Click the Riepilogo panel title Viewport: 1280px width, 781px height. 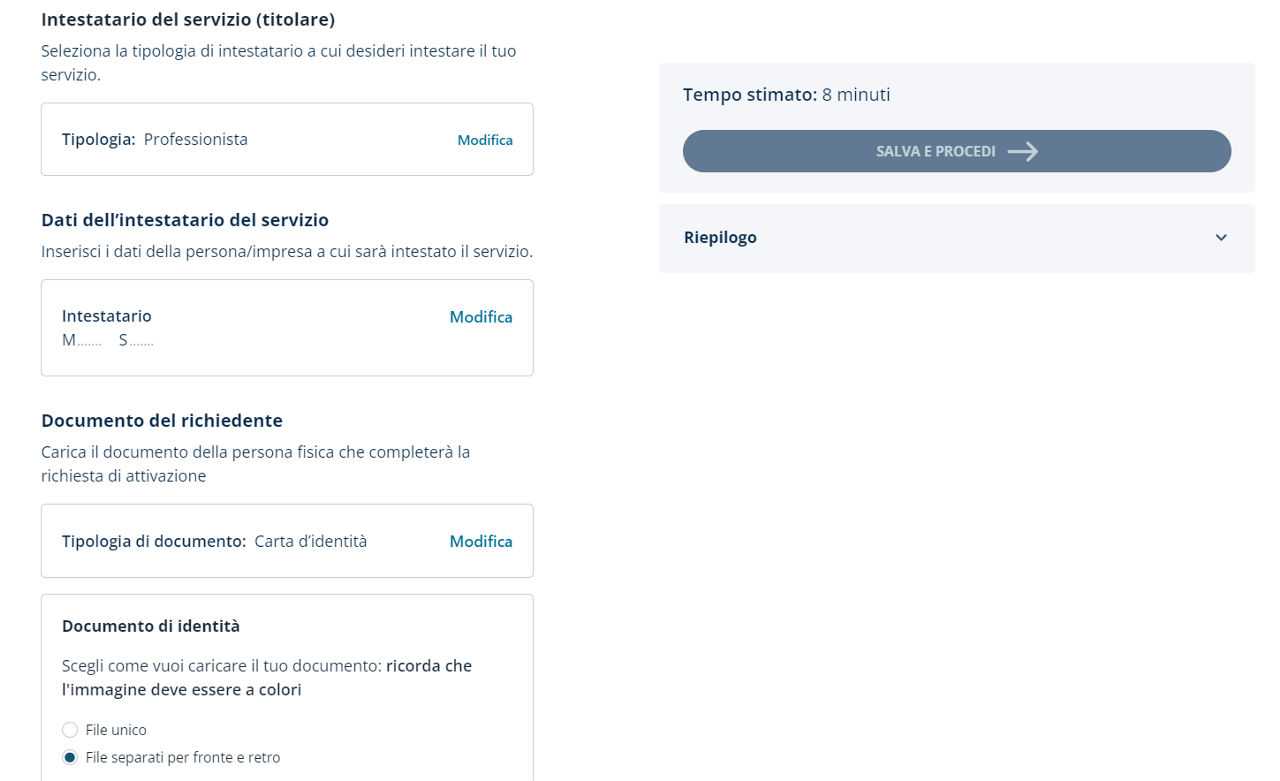coord(720,238)
